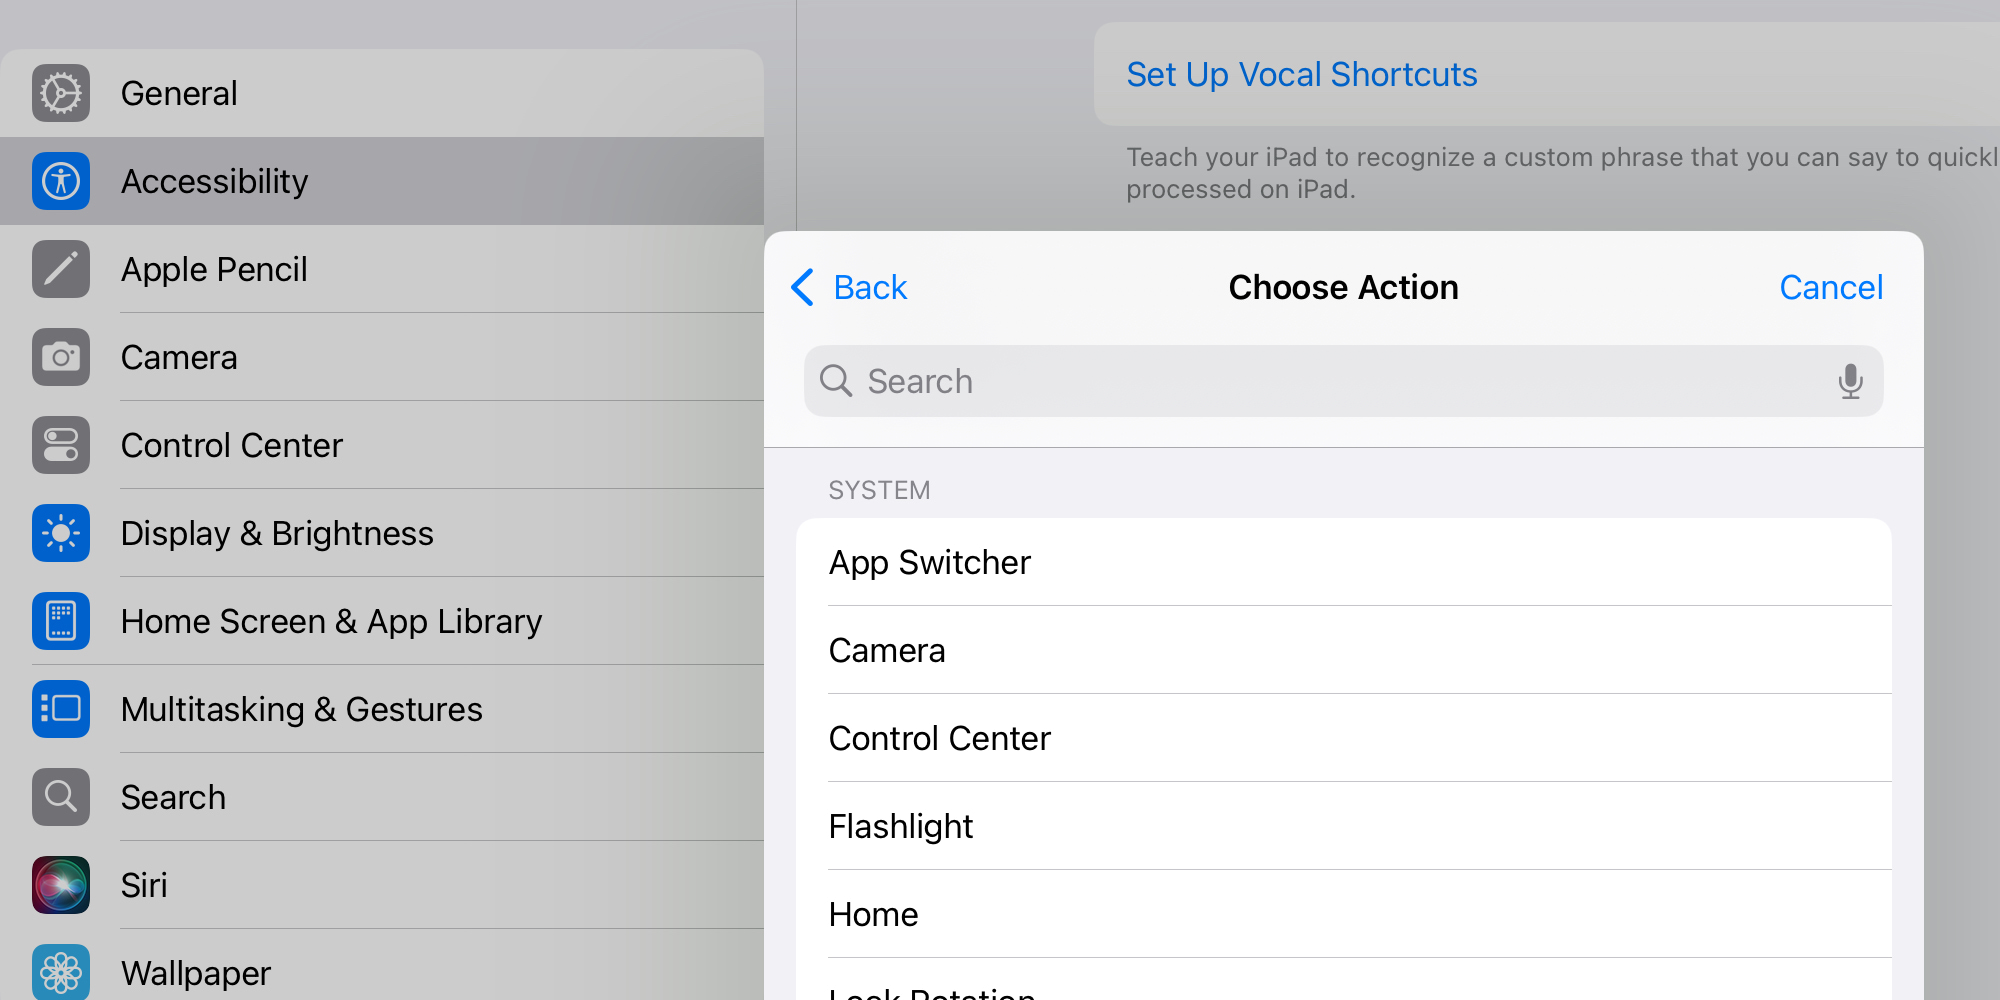Open the Search settings magnifier icon
The height and width of the screenshot is (1000, 2000).
pyautogui.click(x=60, y=797)
